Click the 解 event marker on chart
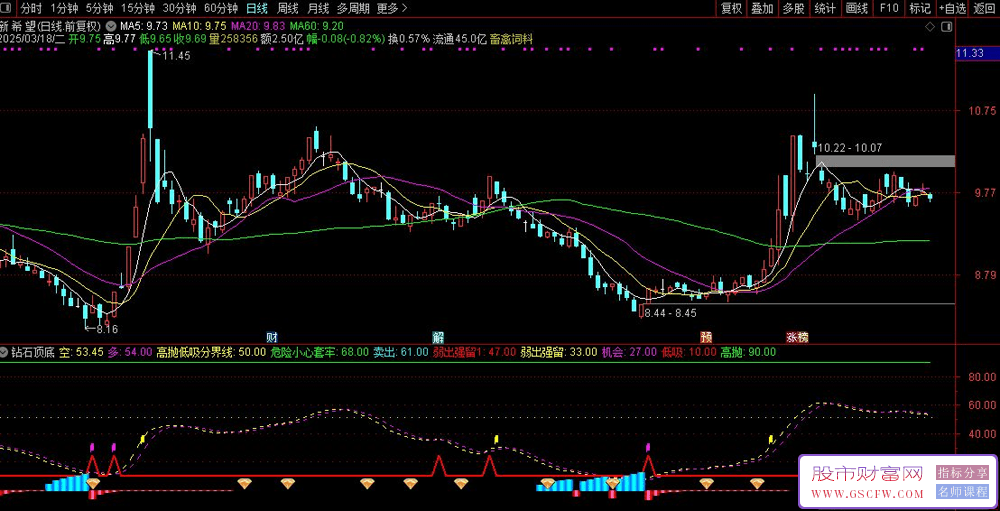 (438, 336)
